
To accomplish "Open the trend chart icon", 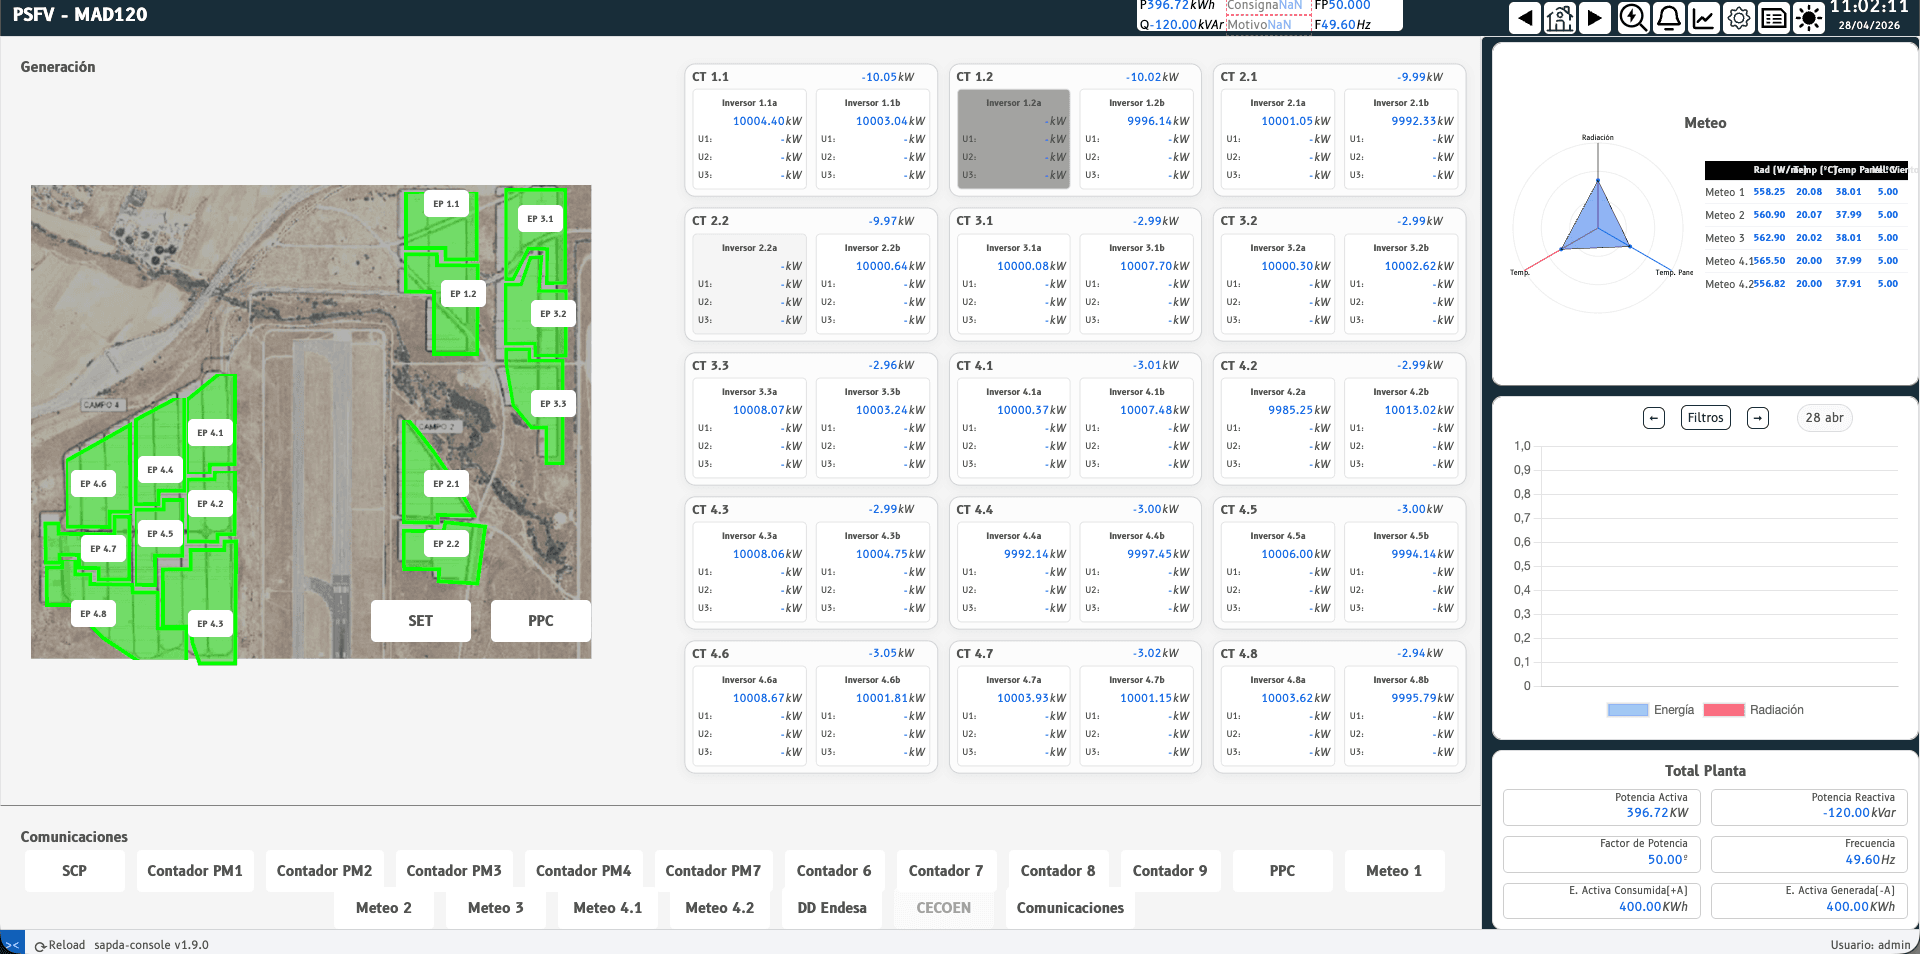I will (1703, 18).
